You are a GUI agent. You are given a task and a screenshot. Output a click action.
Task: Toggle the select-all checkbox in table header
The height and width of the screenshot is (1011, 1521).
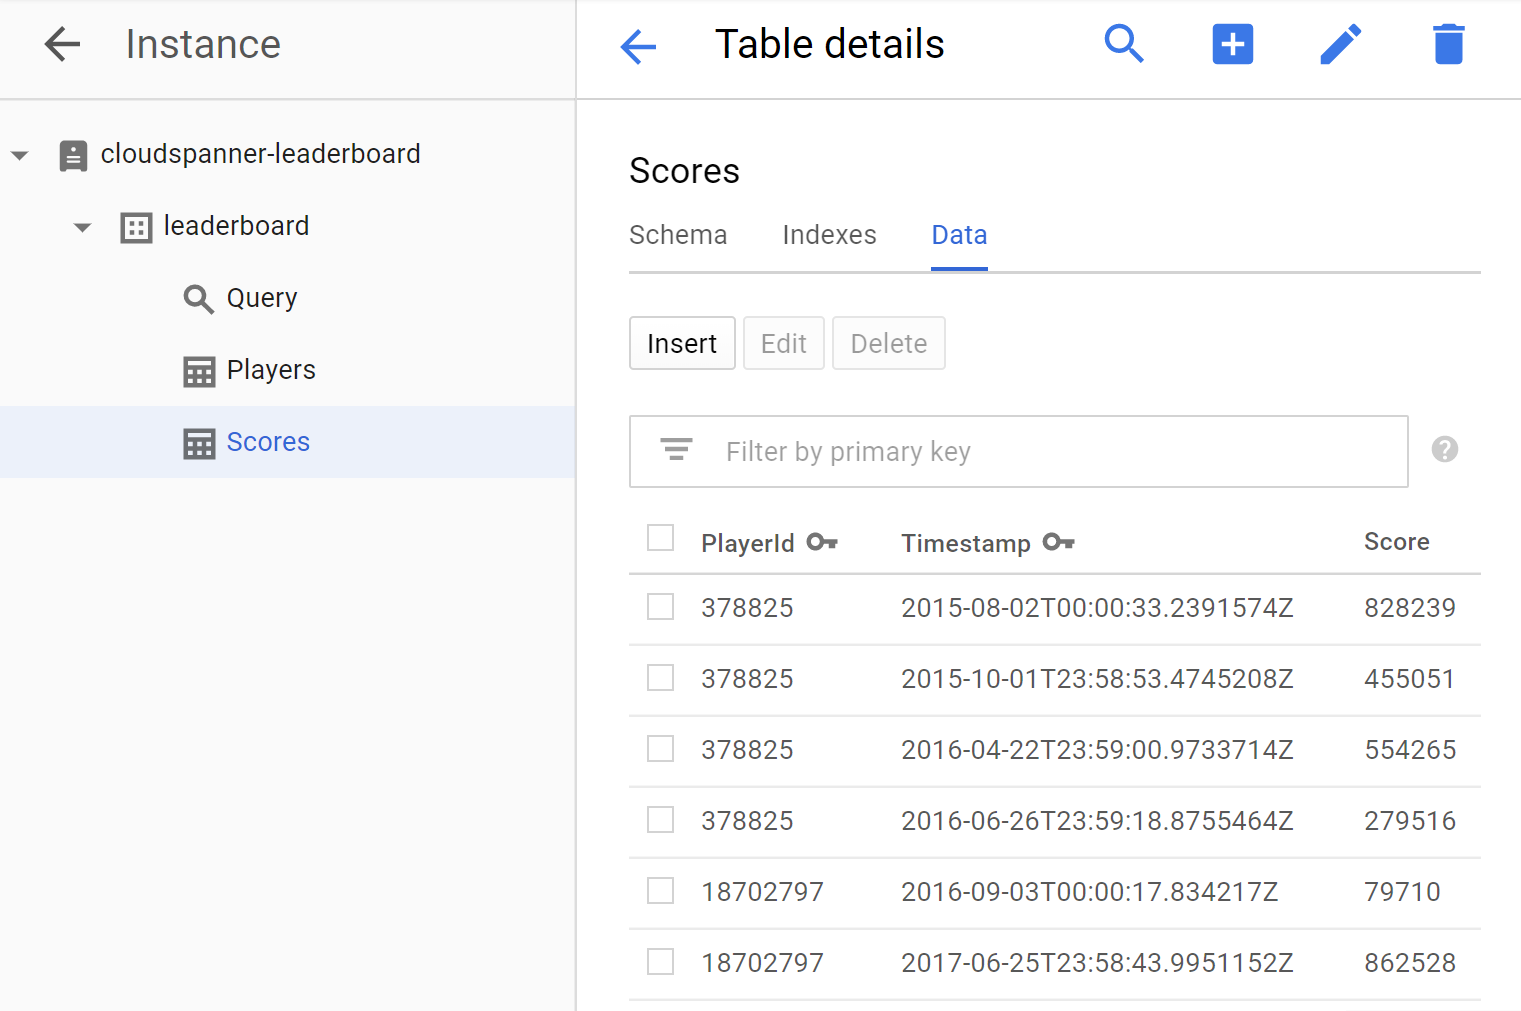[660, 538]
